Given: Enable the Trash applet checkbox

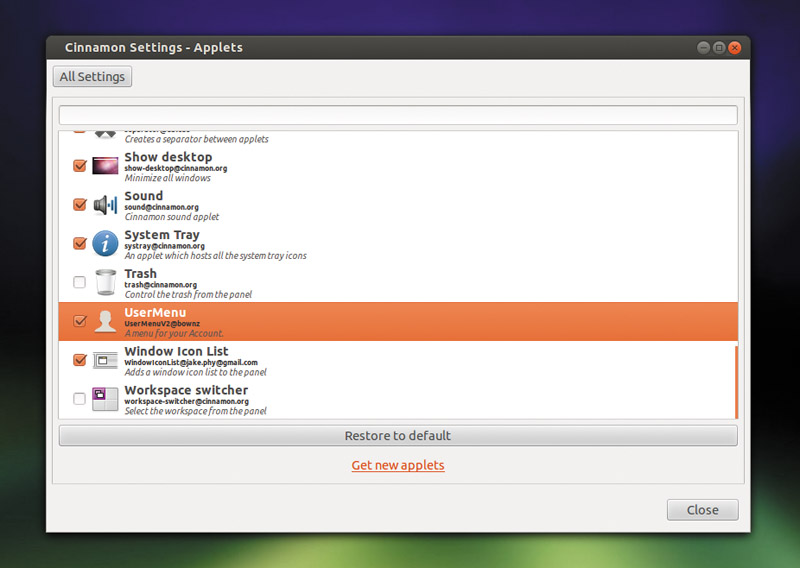Looking at the screenshot, I should point(80,282).
